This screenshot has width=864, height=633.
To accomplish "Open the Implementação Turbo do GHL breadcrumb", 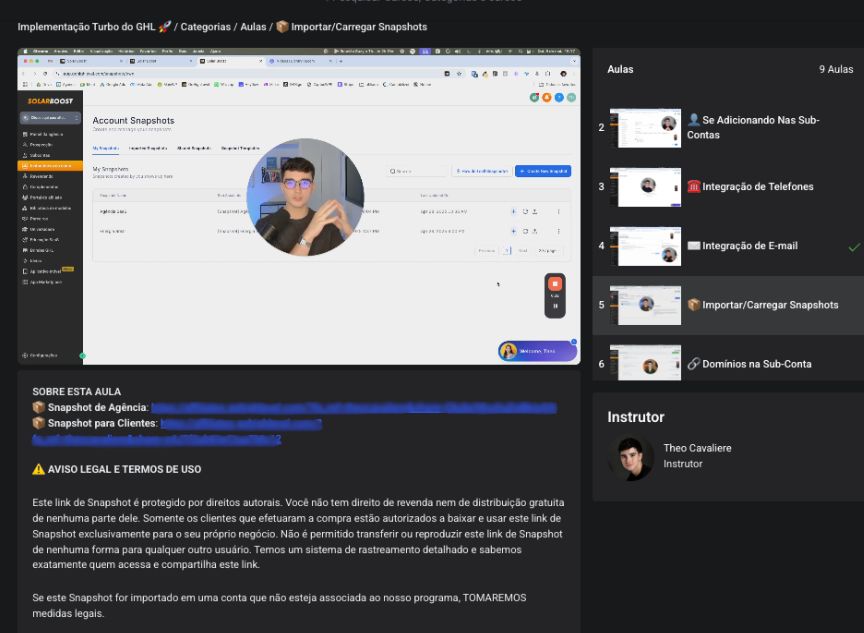I will coord(94,27).
